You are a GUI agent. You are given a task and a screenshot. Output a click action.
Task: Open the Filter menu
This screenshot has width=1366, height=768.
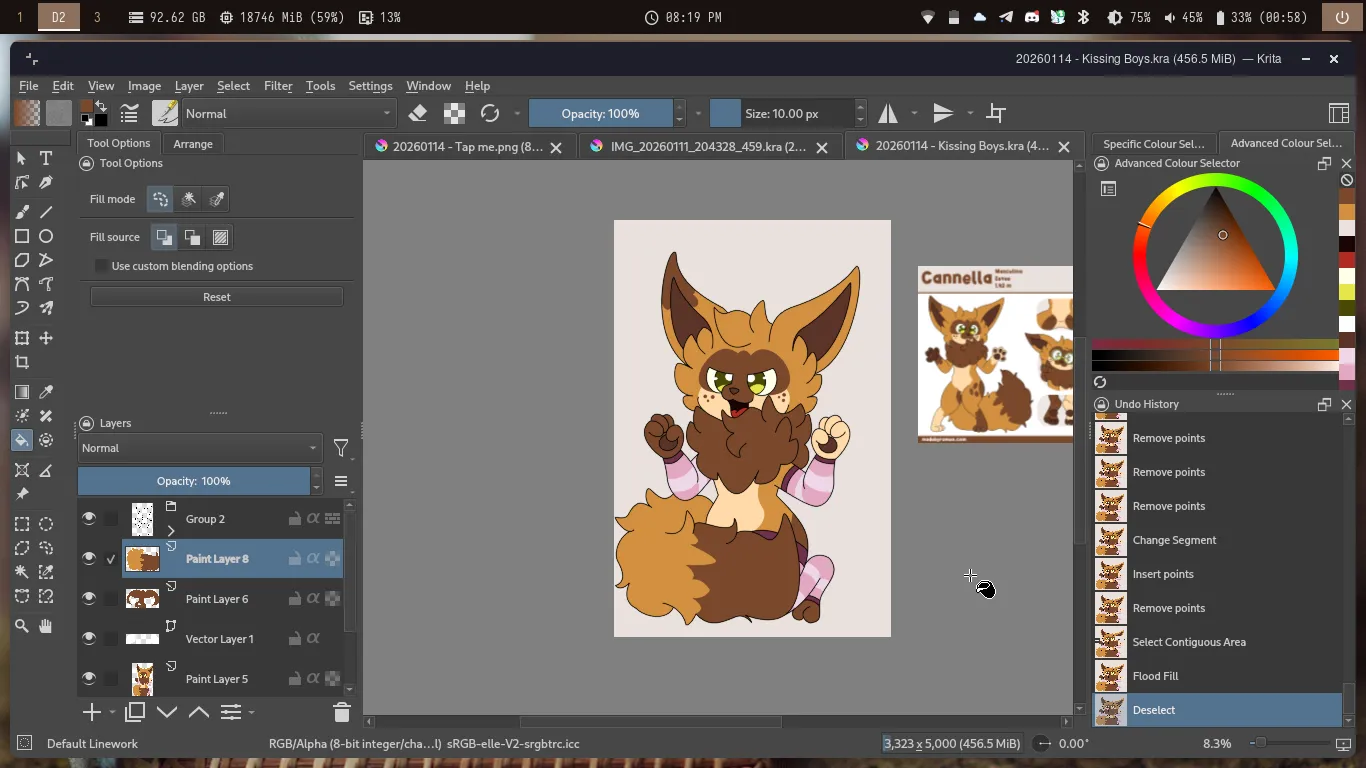tap(278, 86)
